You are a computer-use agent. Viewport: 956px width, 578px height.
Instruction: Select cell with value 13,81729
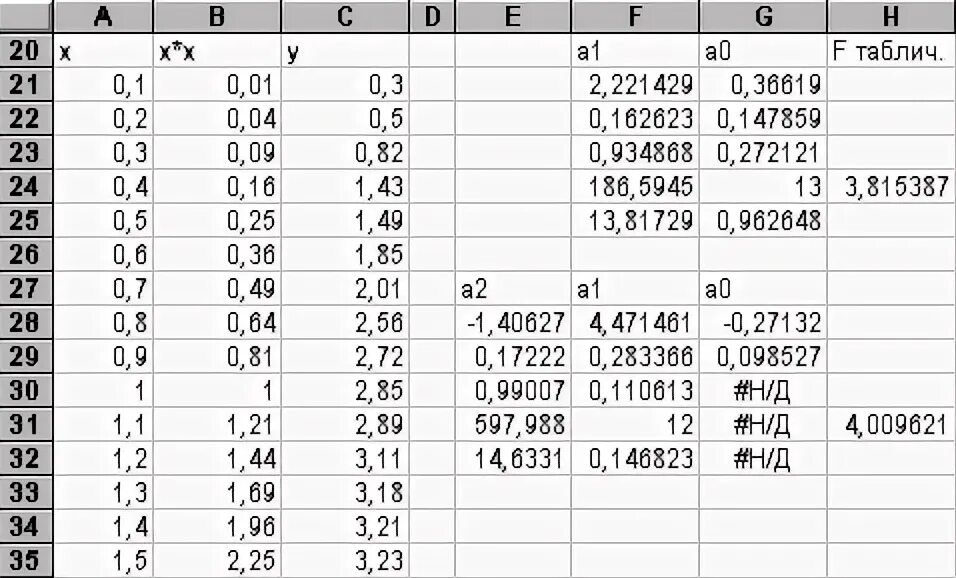pyautogui.click(x=635, y=221)
